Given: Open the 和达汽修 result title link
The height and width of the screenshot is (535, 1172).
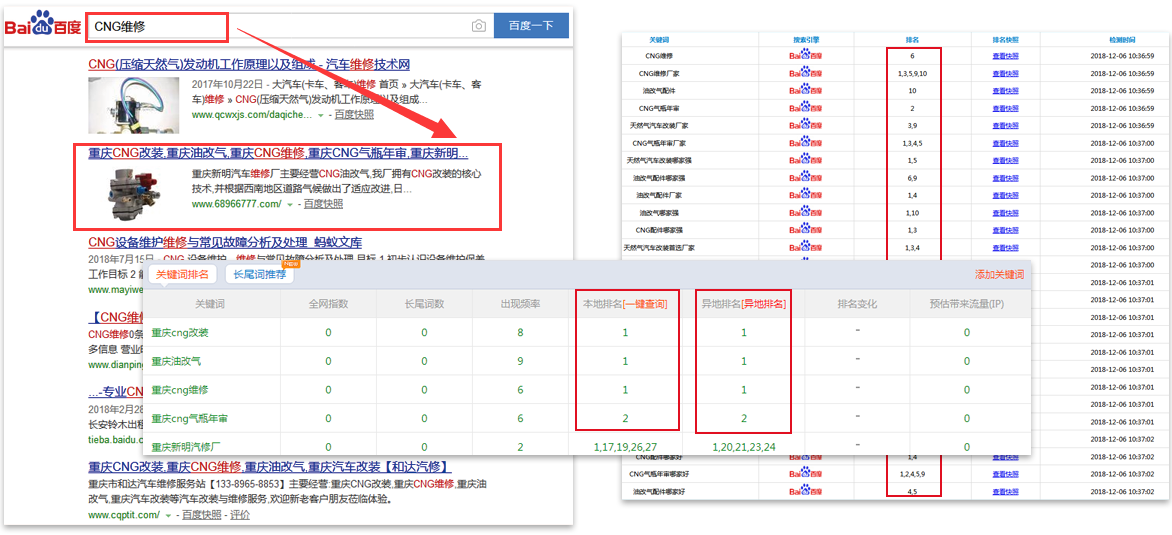Looking at the screenshot, I should 270,468.
